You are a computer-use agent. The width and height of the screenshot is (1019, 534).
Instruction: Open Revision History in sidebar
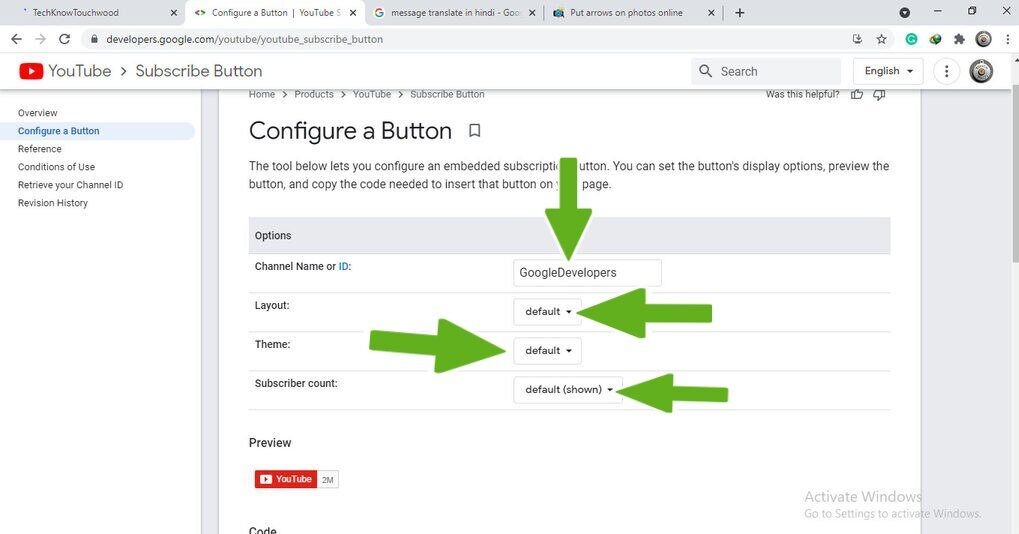point(53,203)
